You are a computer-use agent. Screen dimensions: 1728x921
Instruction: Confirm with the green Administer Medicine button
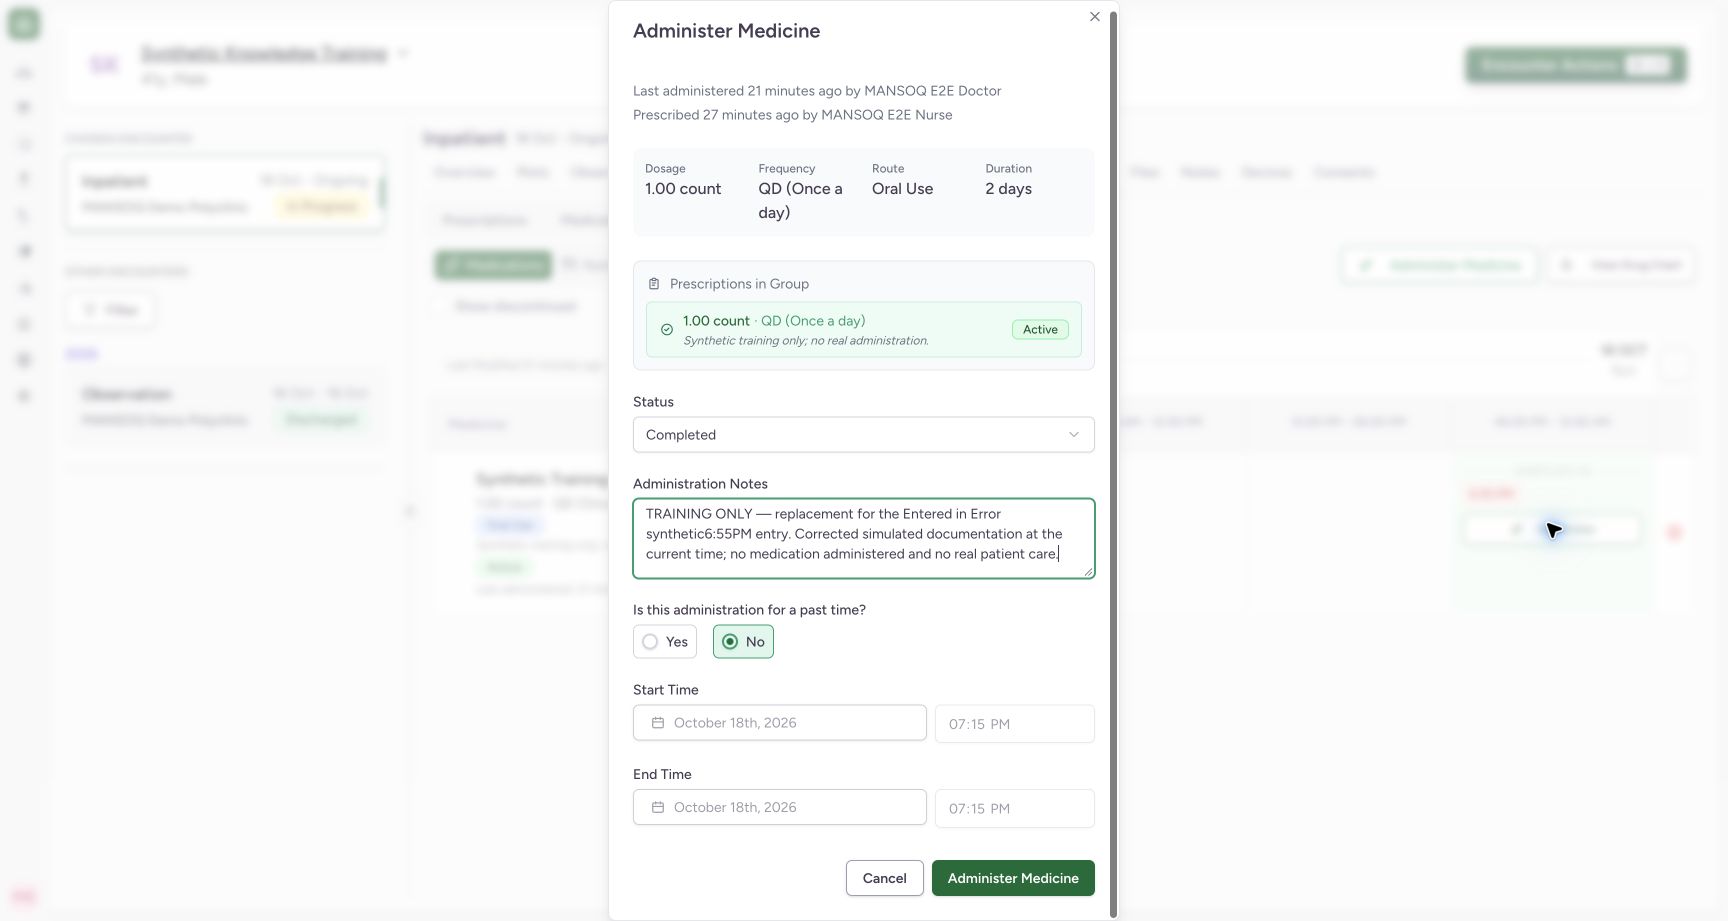pos(1013,878)
